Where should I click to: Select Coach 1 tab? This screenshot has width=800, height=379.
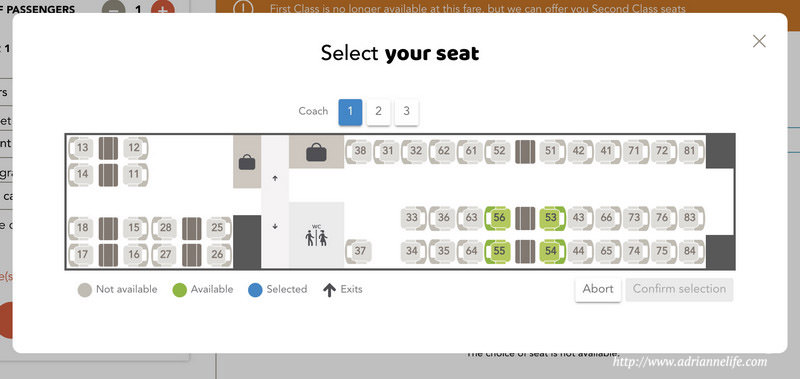click(351, 112)
